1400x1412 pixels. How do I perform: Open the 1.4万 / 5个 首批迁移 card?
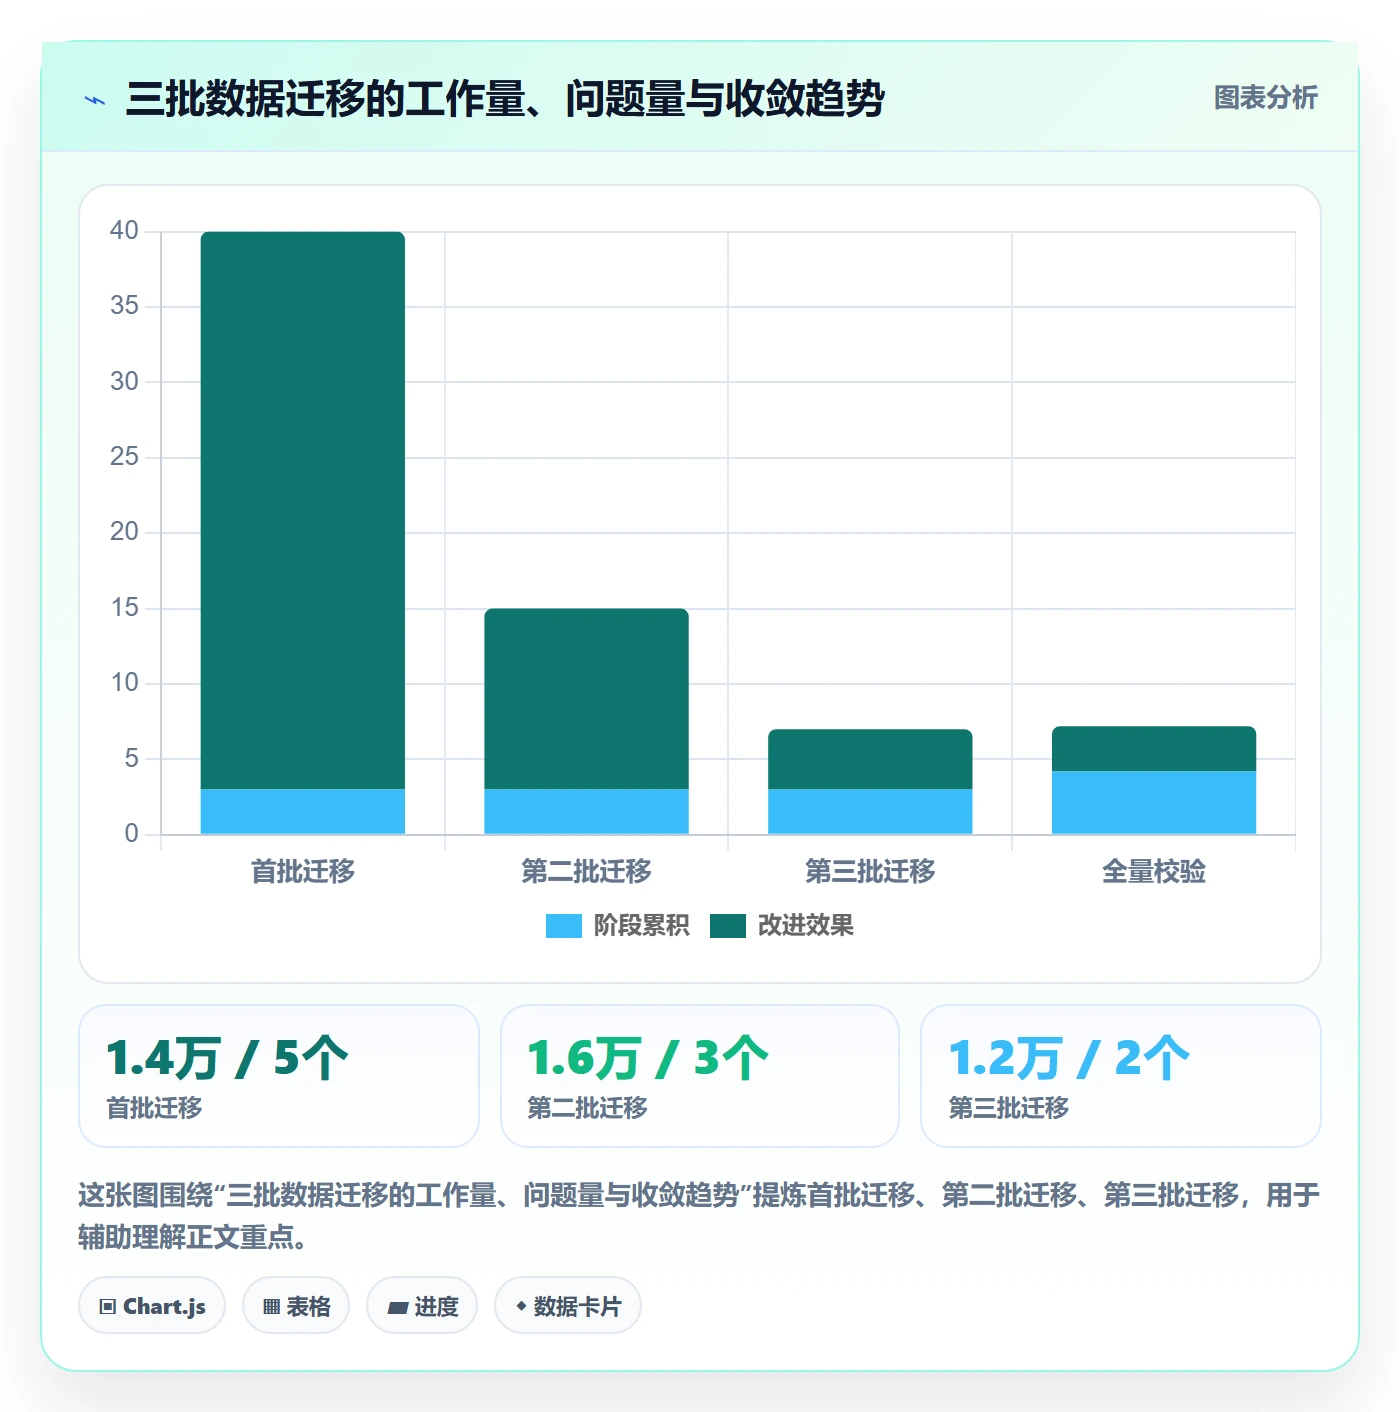[x=279, y=1076]
